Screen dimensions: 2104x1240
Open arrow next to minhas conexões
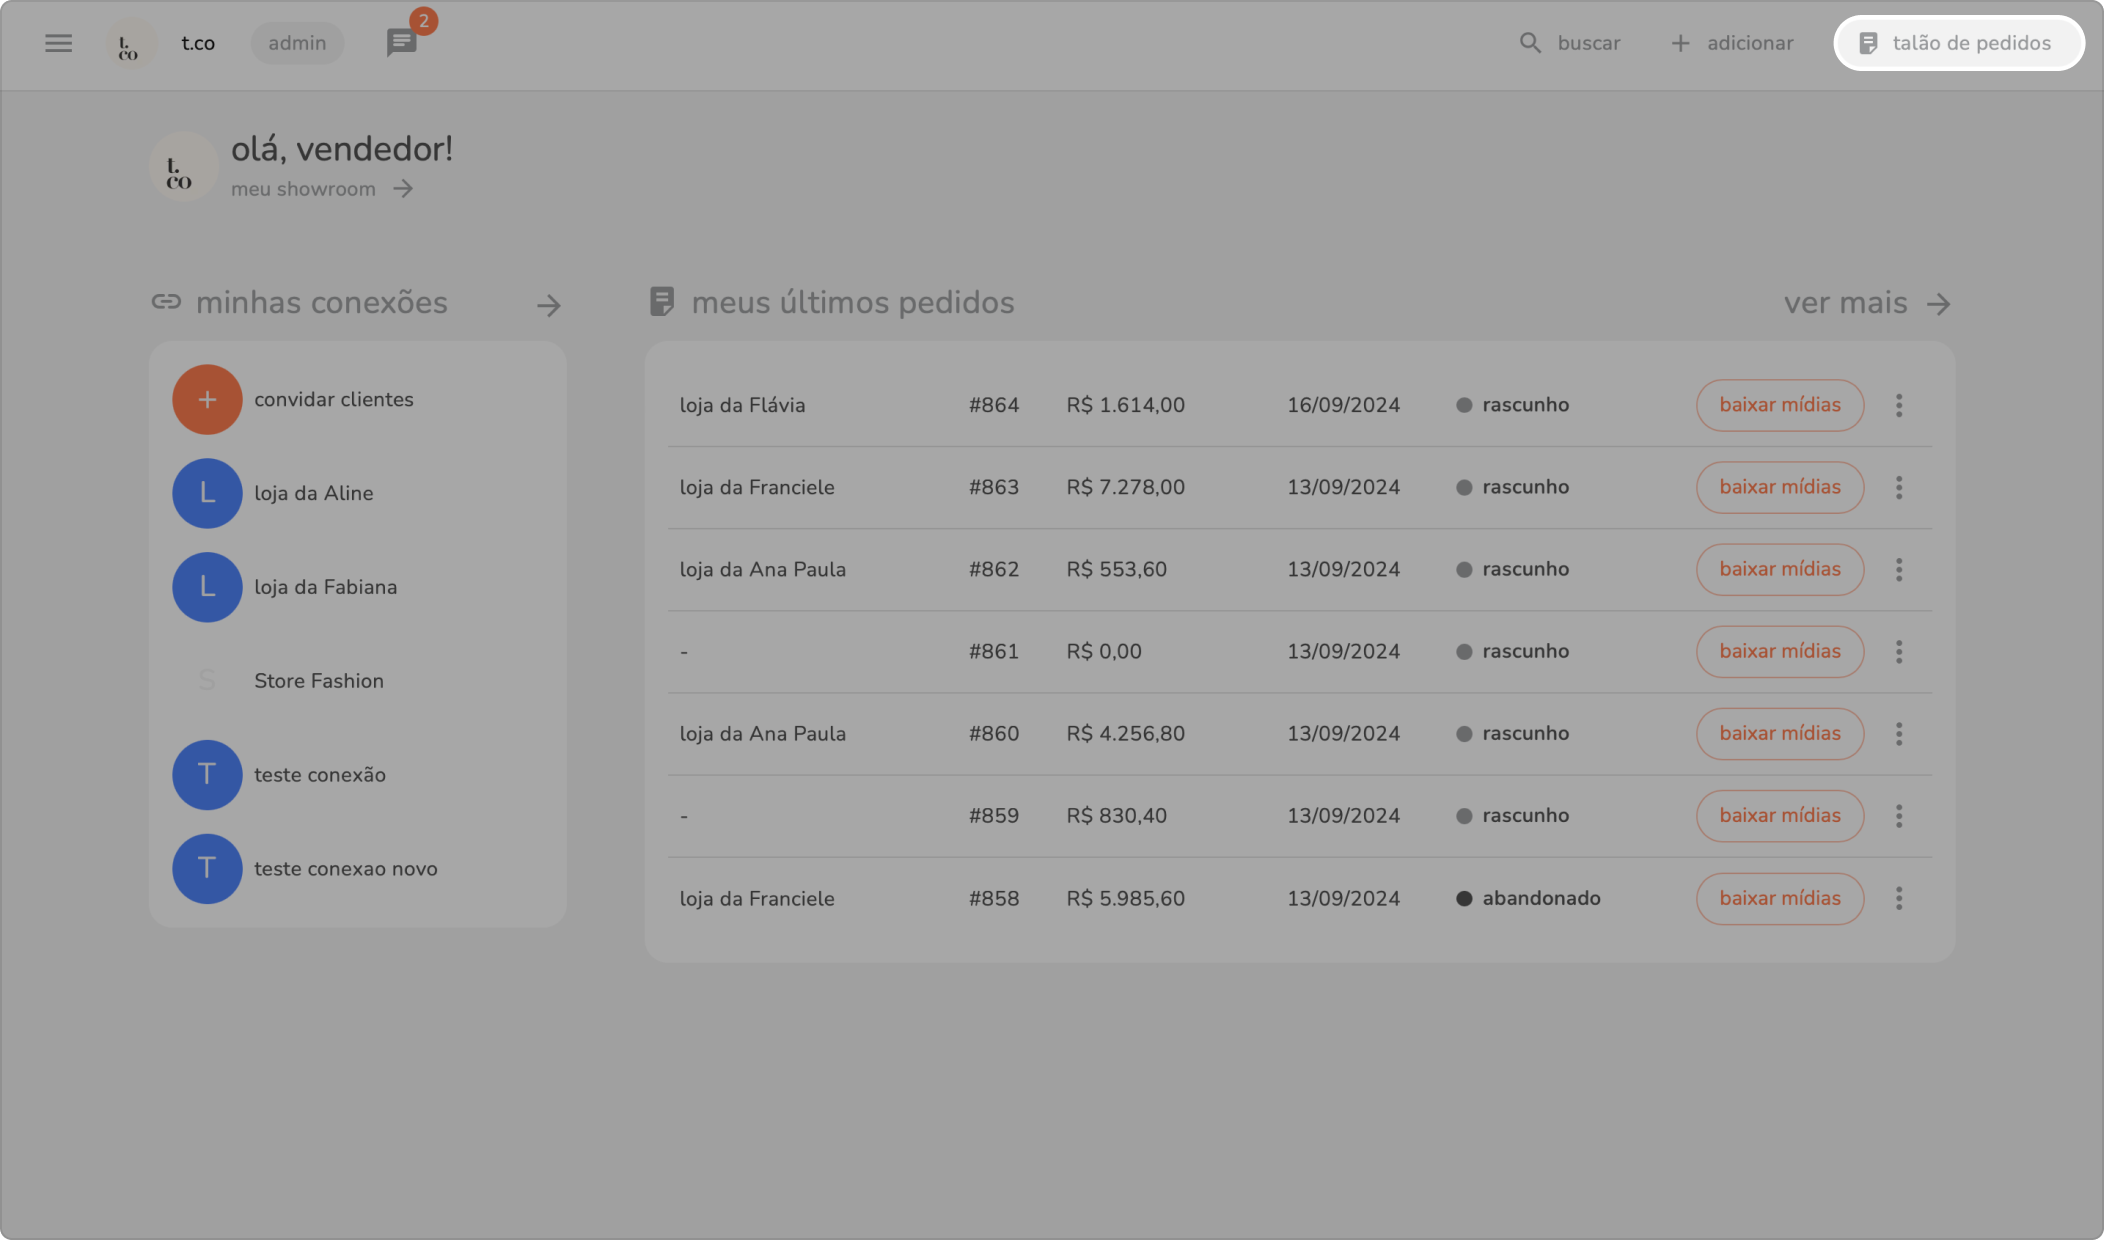point(548,305)
